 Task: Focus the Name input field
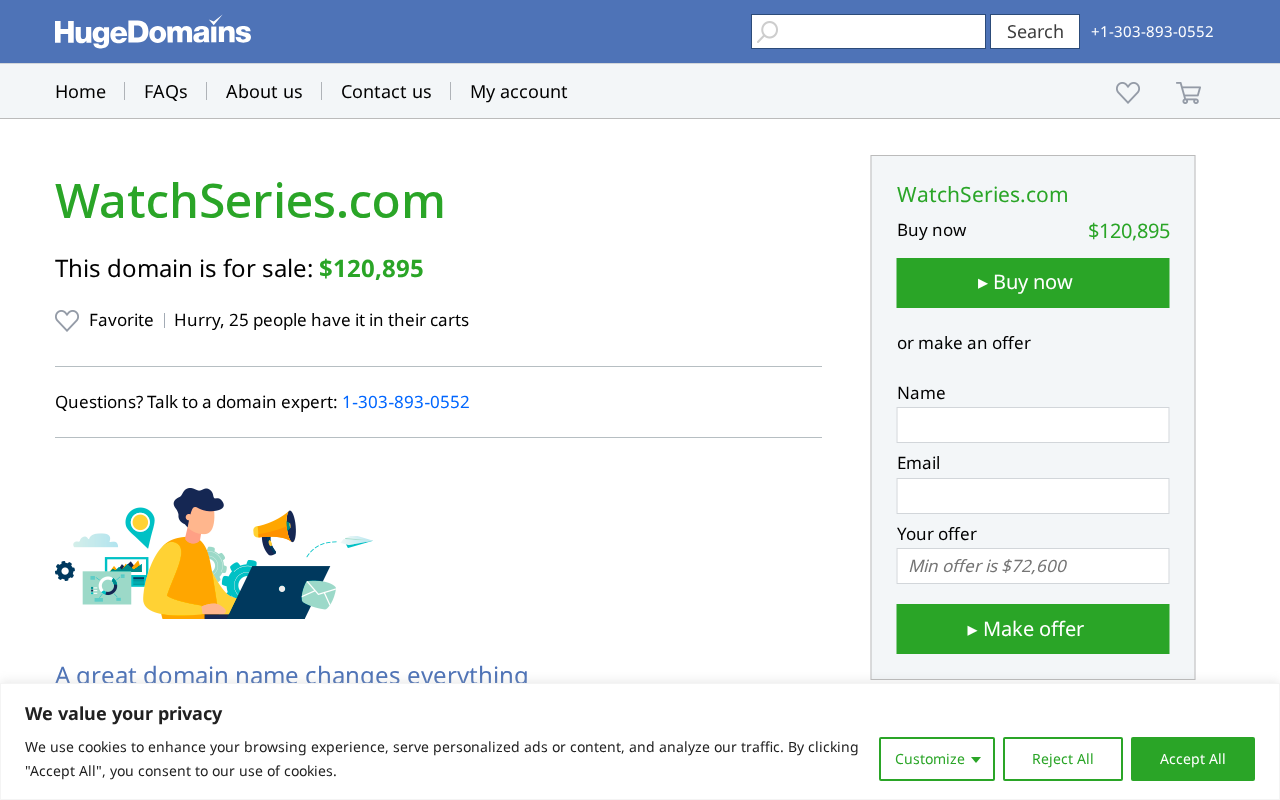coord(1033,425)
